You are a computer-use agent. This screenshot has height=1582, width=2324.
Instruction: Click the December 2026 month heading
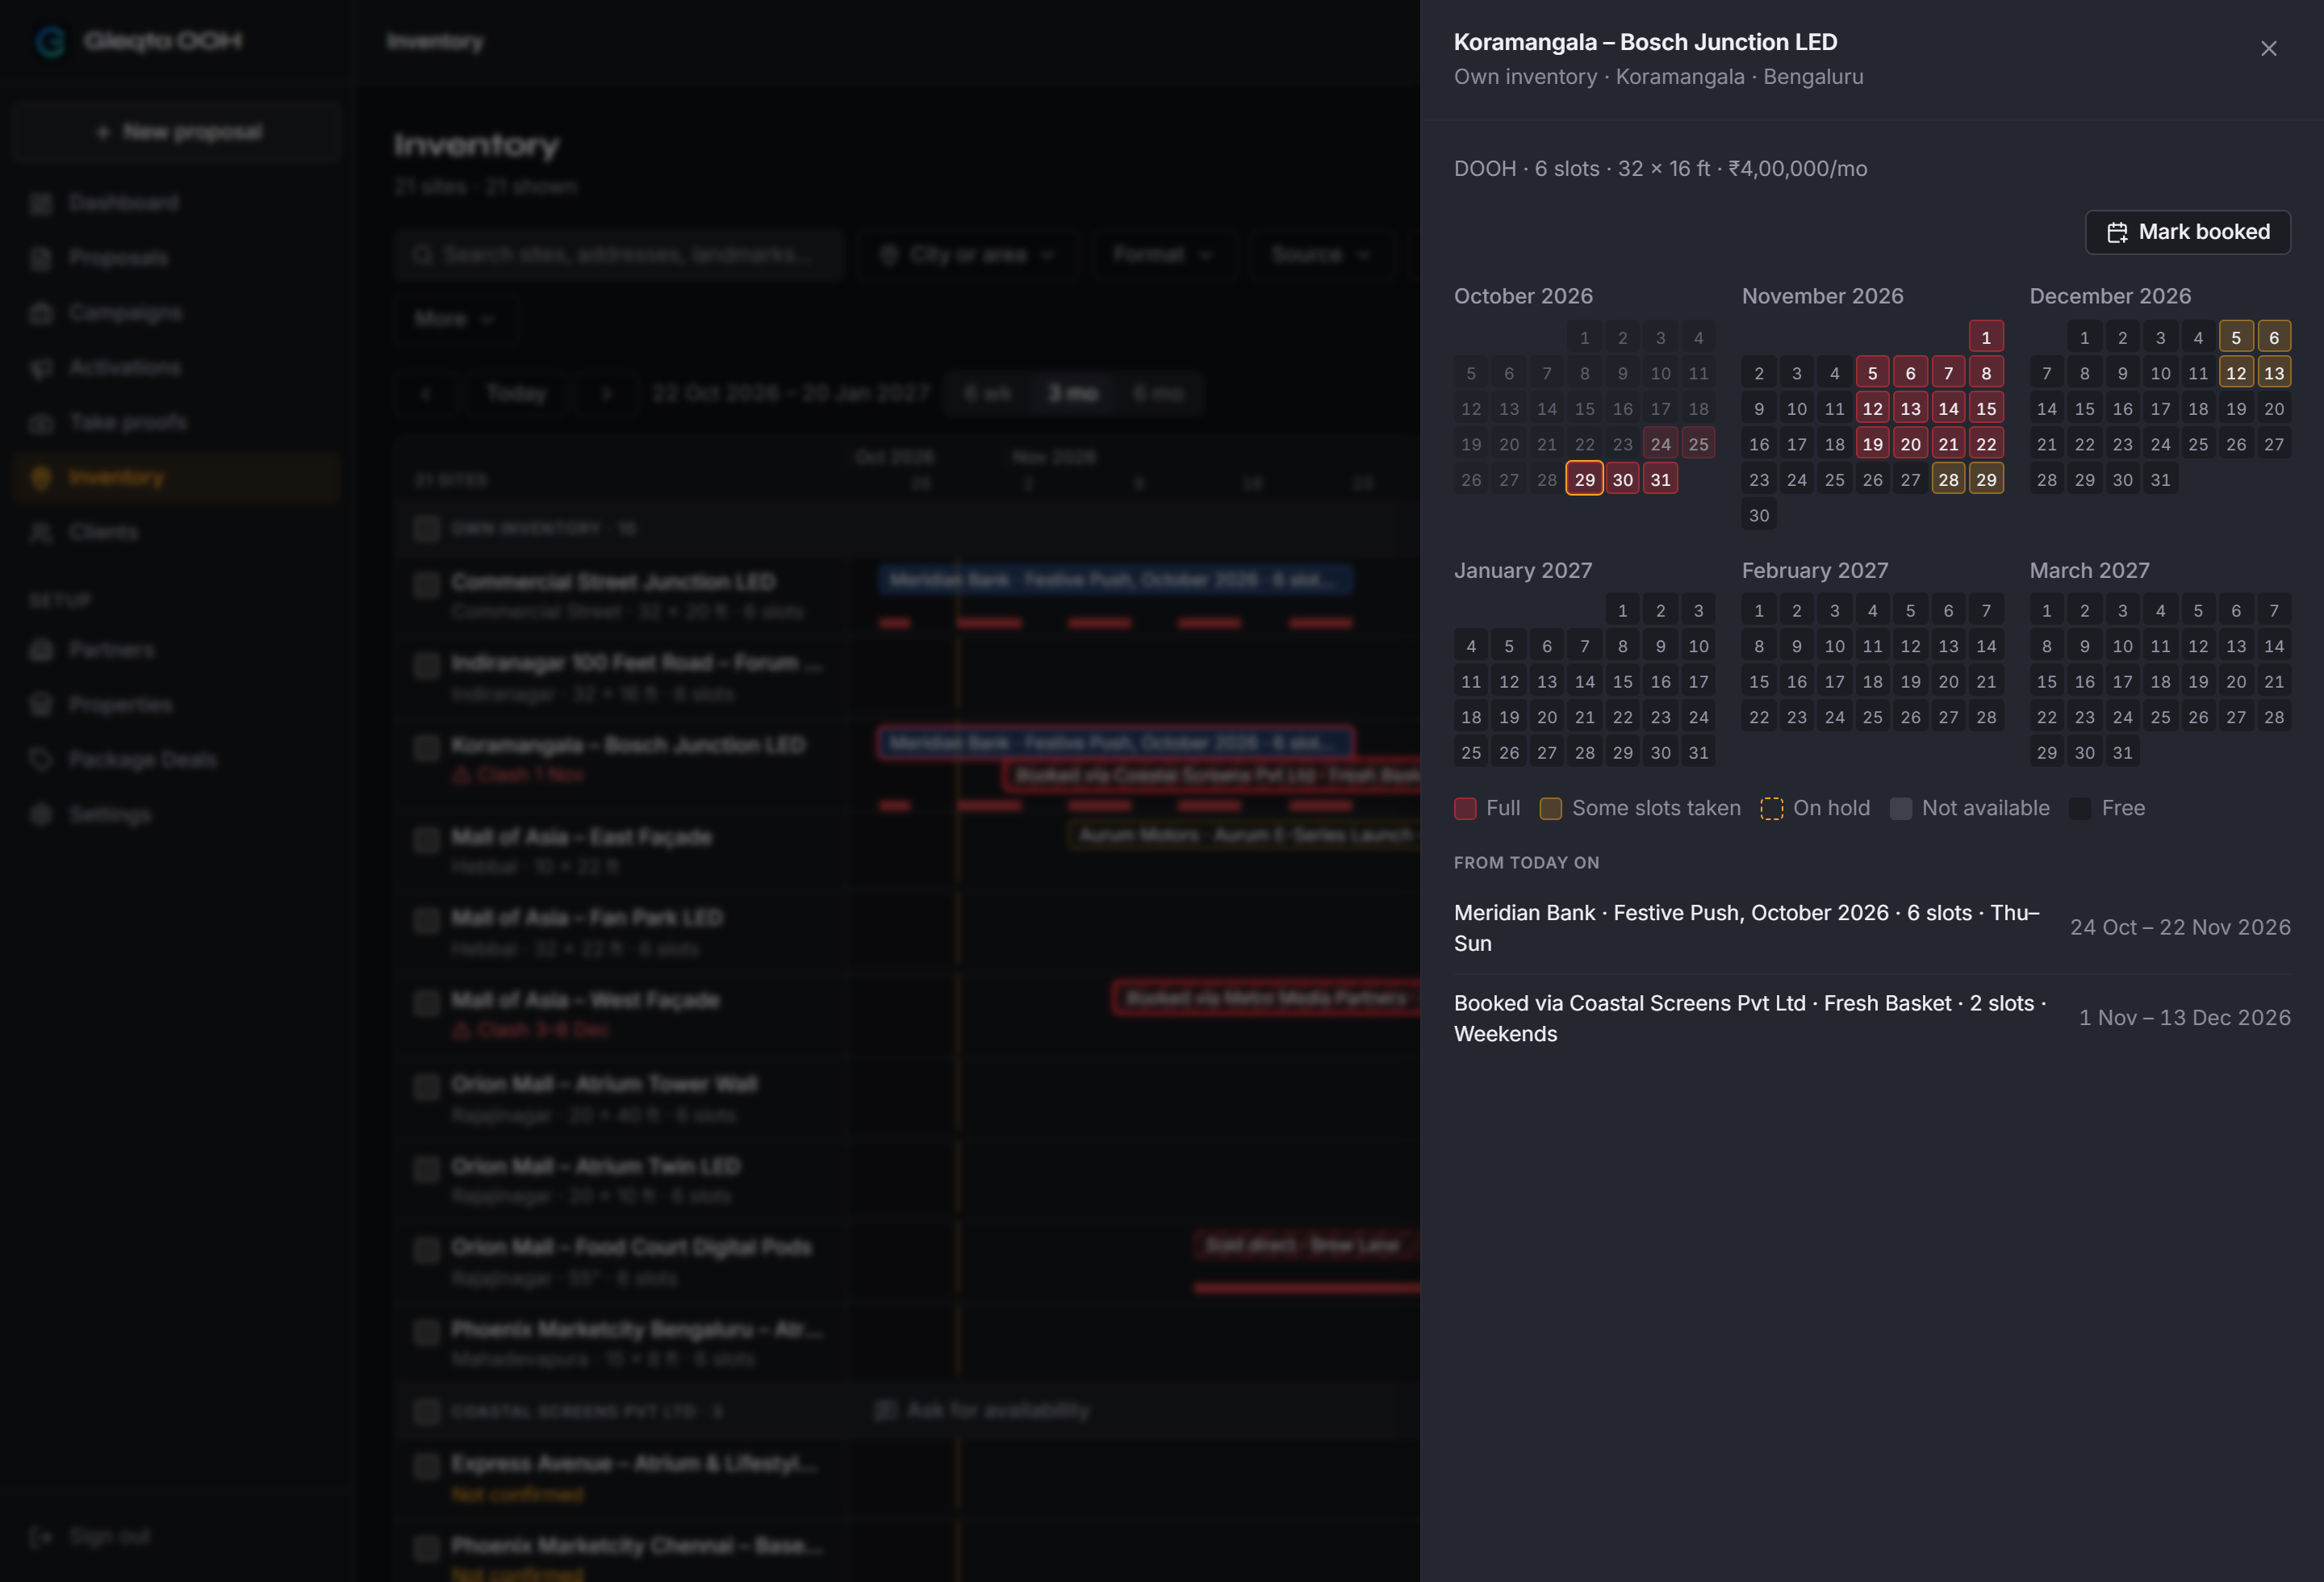point(2109,296)
